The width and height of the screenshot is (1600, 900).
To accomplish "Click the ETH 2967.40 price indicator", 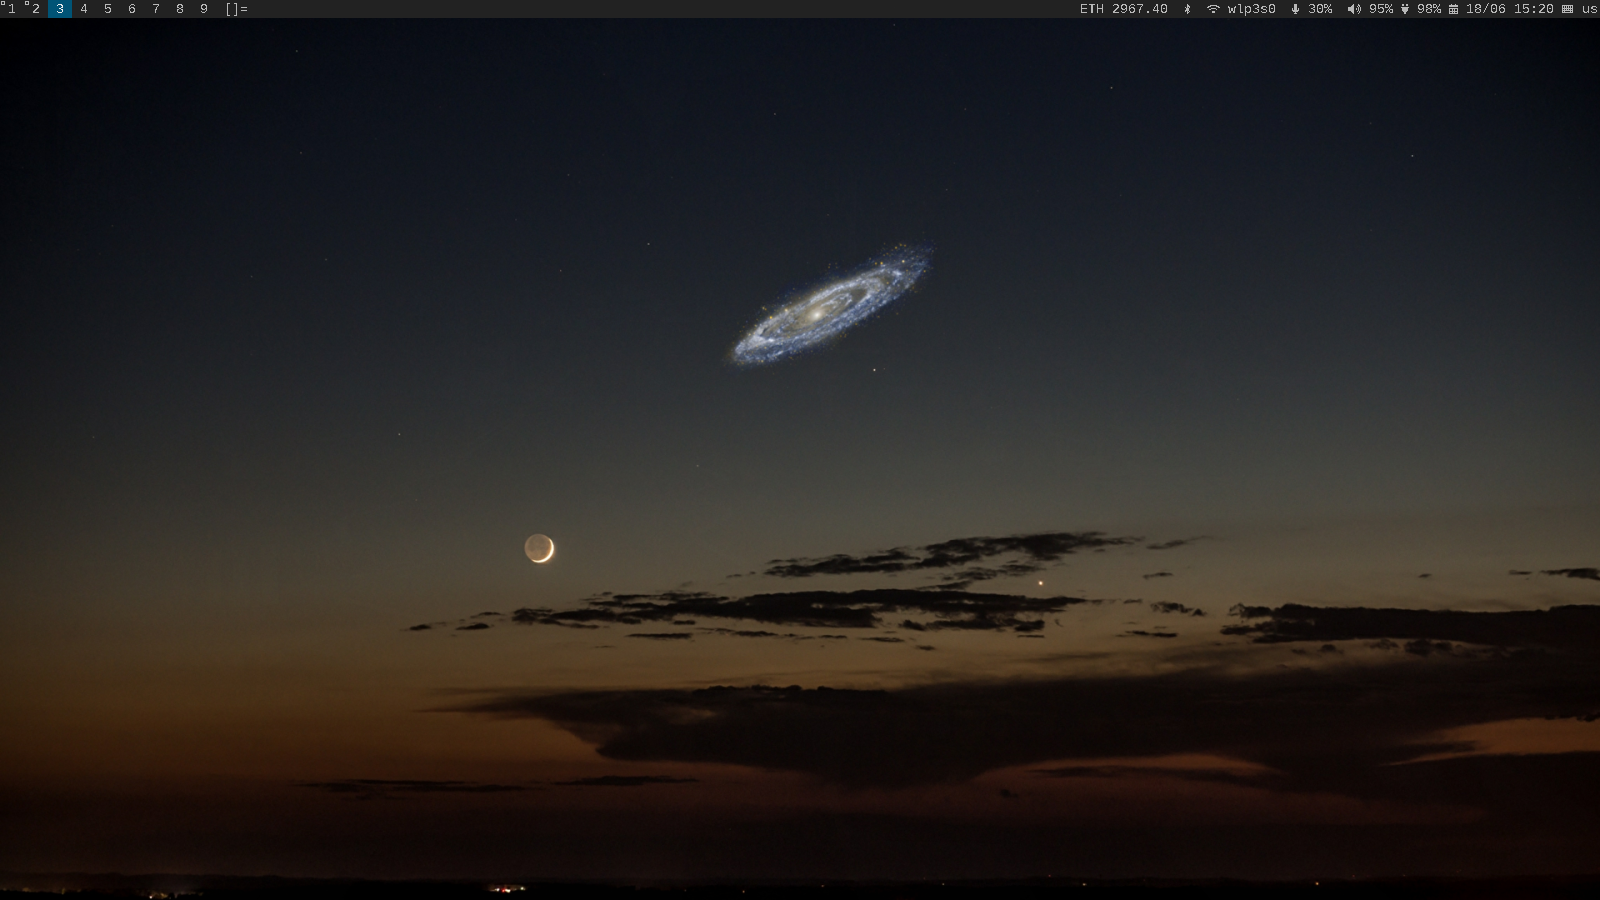I will pyautogui.click(x=1123, y=9).
